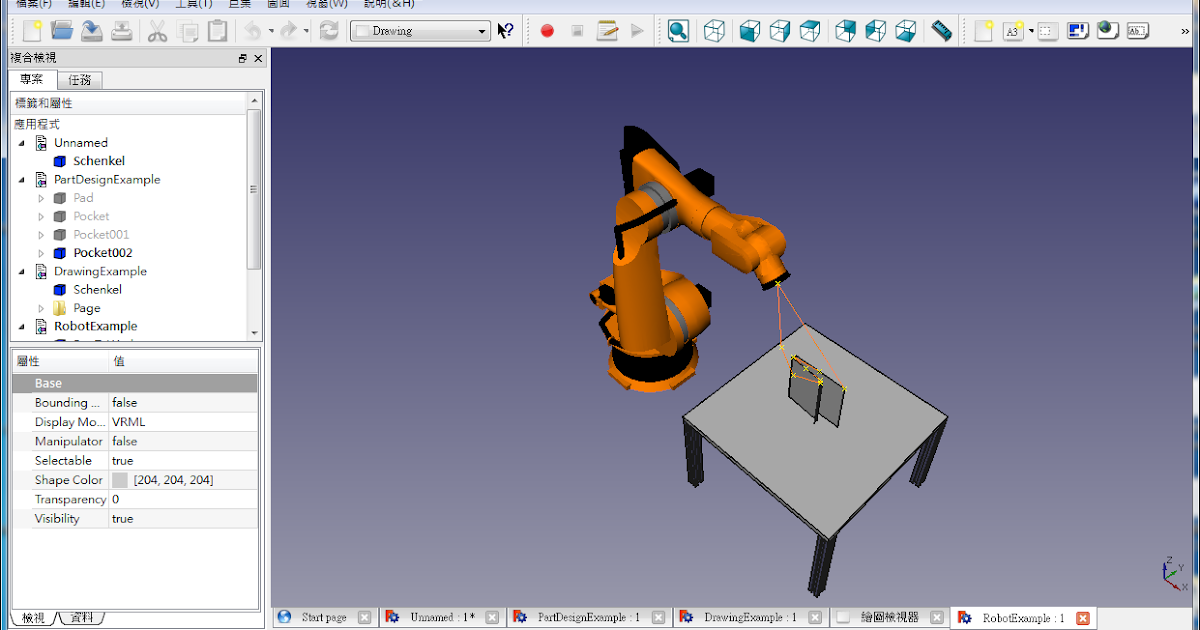Expand the Page folder item
The width and height of the screenshot is (1200, 630).
point(41,308)
